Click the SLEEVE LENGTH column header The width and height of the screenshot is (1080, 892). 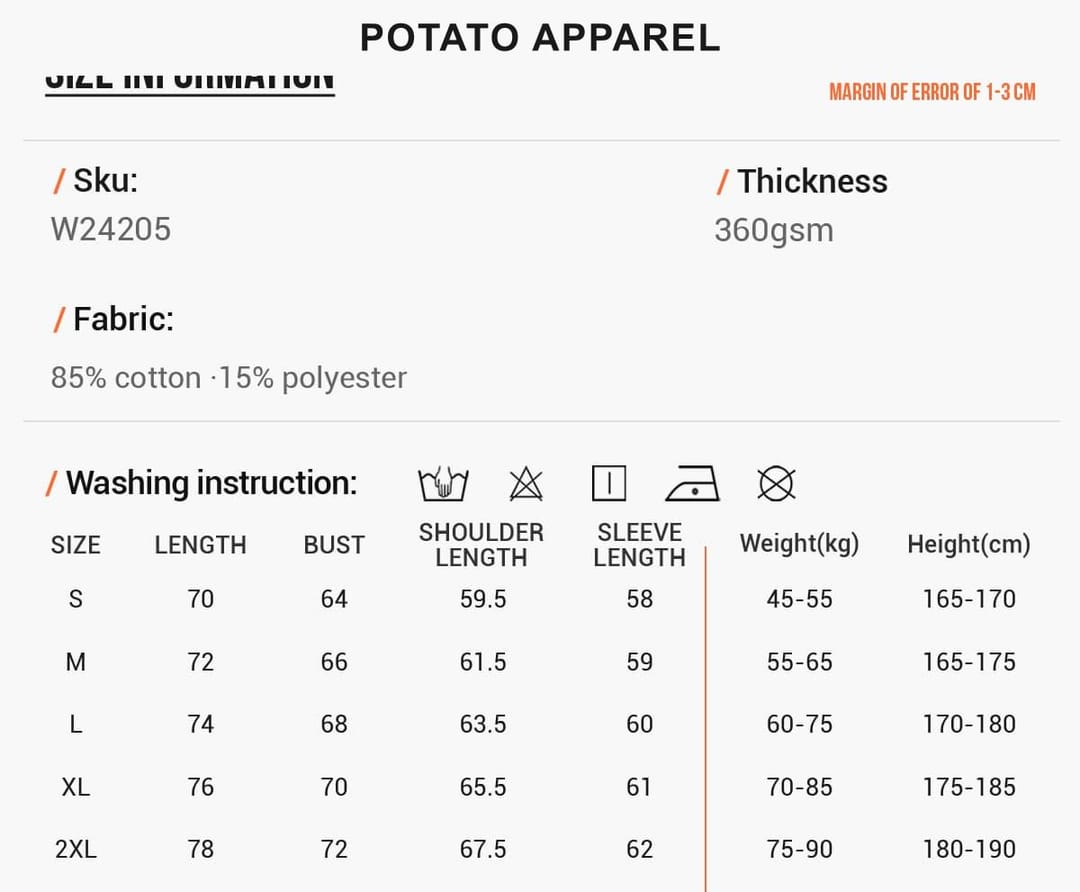639,544
